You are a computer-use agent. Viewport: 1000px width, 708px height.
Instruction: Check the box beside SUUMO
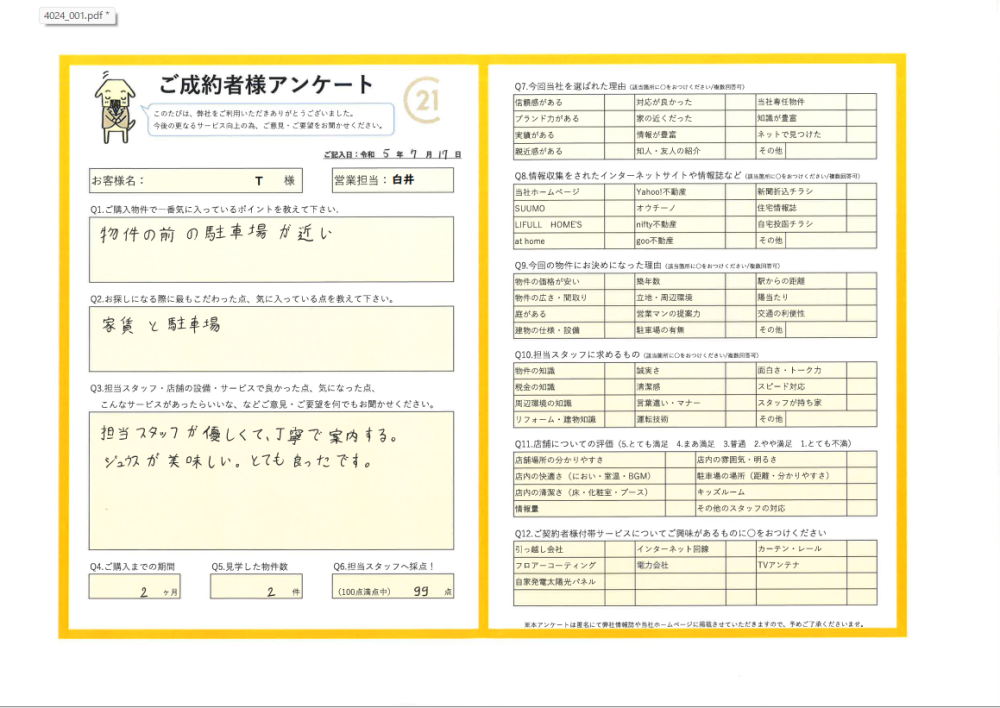pyautogui.click(x=620, y=208)
